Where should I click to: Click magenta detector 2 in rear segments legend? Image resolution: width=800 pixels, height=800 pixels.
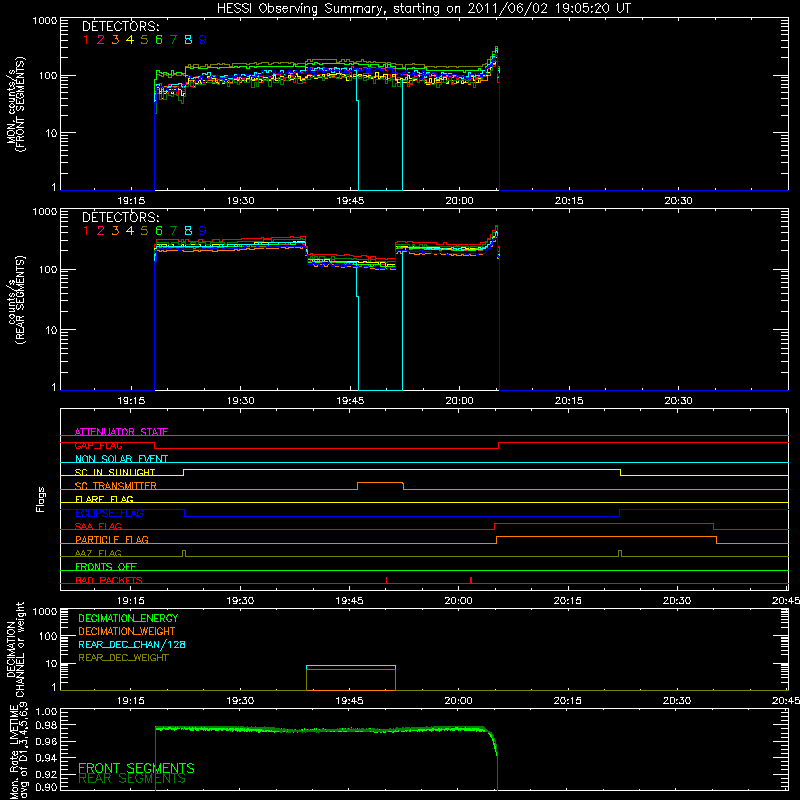coord(101,231)
